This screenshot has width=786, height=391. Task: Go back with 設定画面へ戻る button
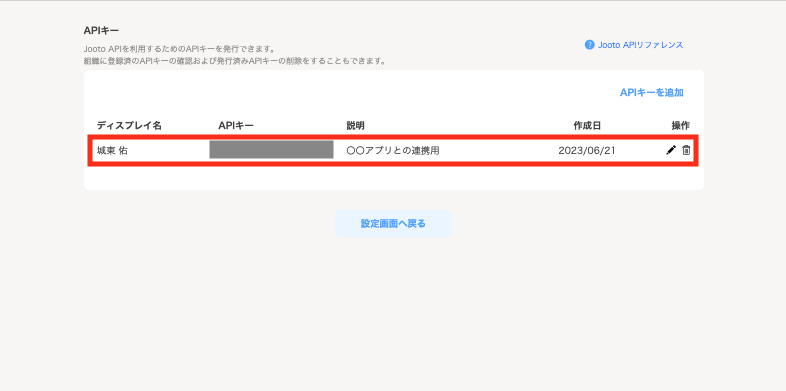point(393,224)
